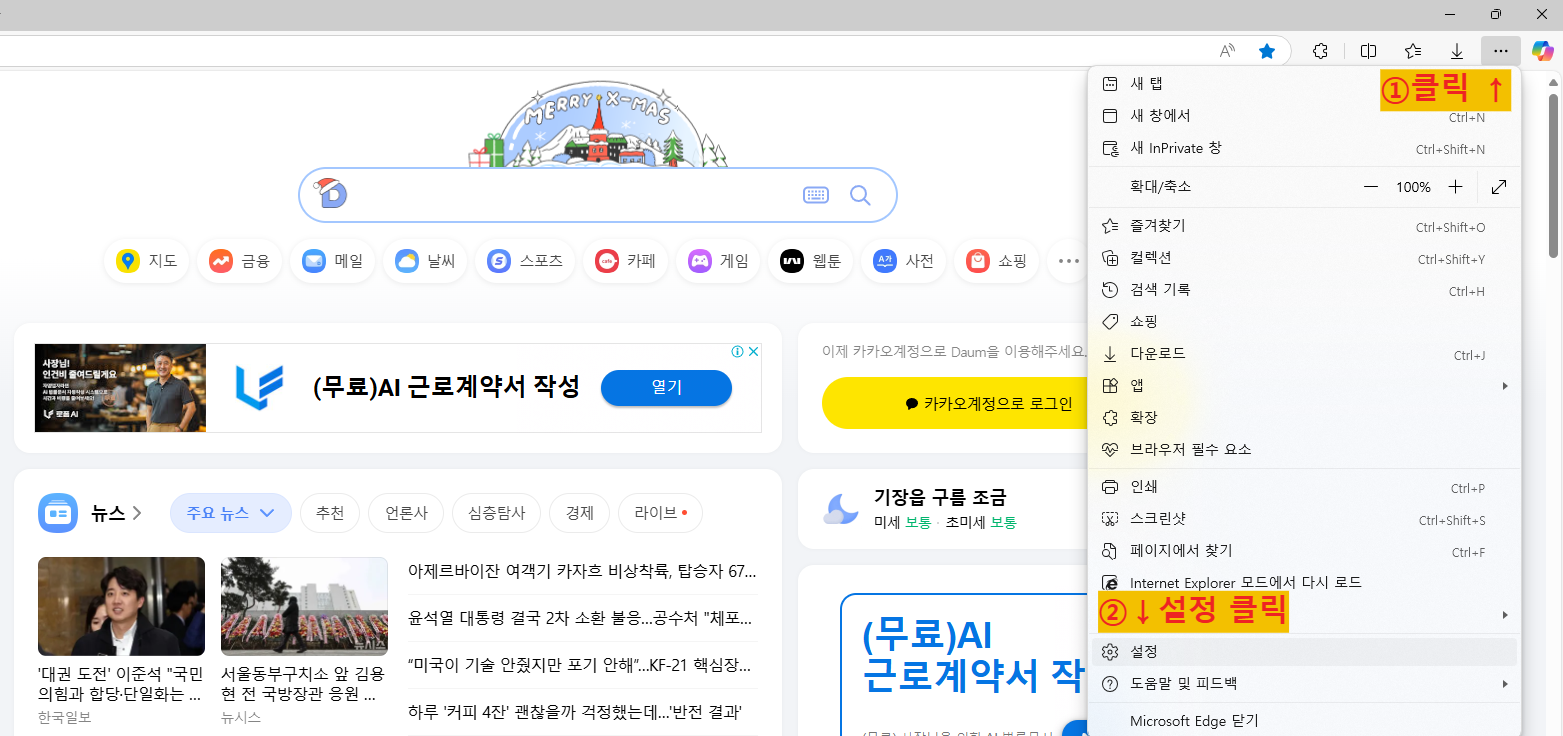The image size is (1563, 736).
Task: Open the 게임 game shortcut
Action: point(718,261)
